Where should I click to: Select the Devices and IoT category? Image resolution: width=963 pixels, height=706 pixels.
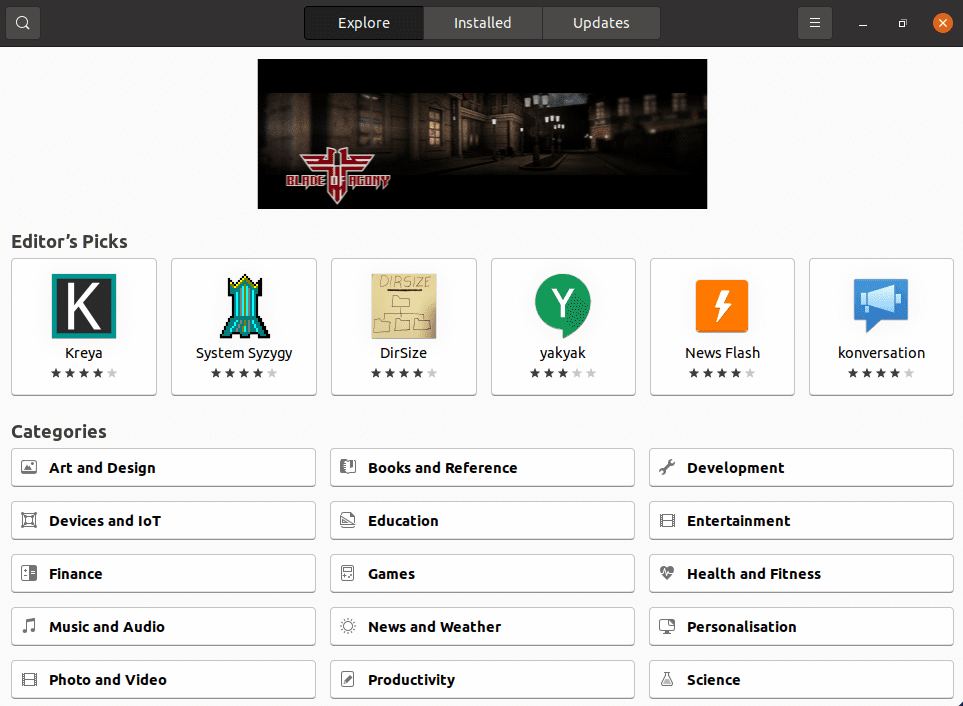tap(163, 521)
